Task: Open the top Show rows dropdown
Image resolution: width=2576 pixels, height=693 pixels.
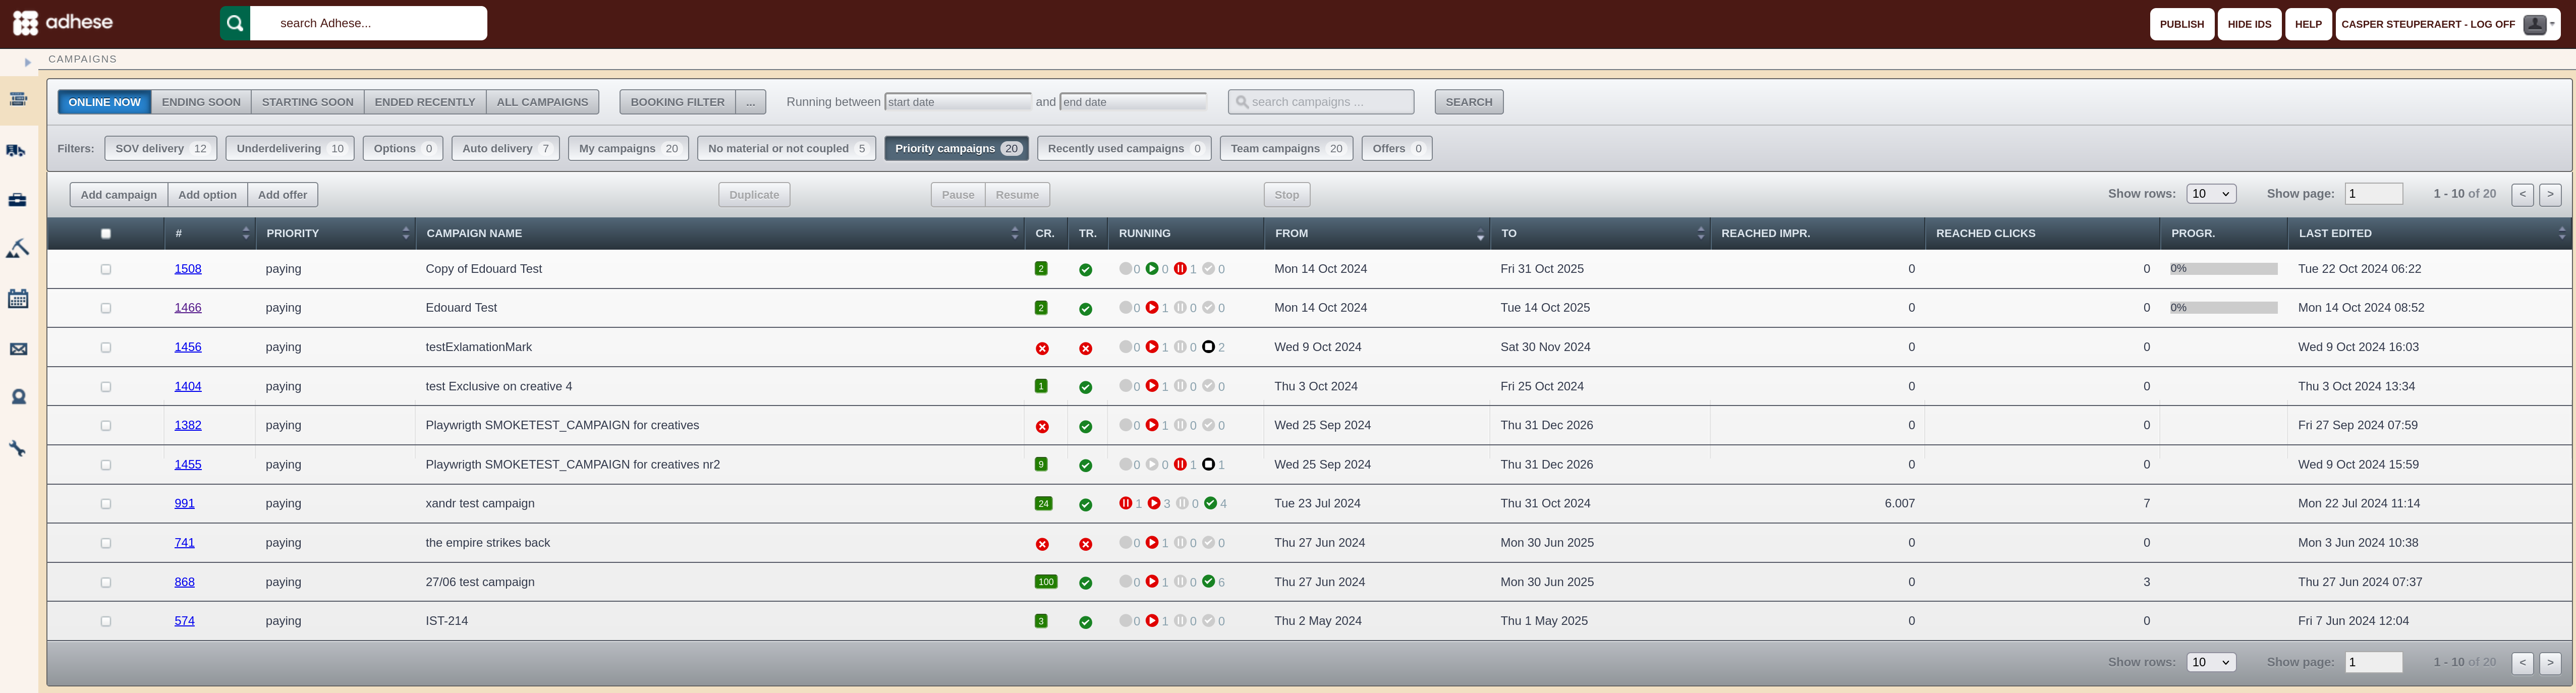Action: pos(2211,194)
